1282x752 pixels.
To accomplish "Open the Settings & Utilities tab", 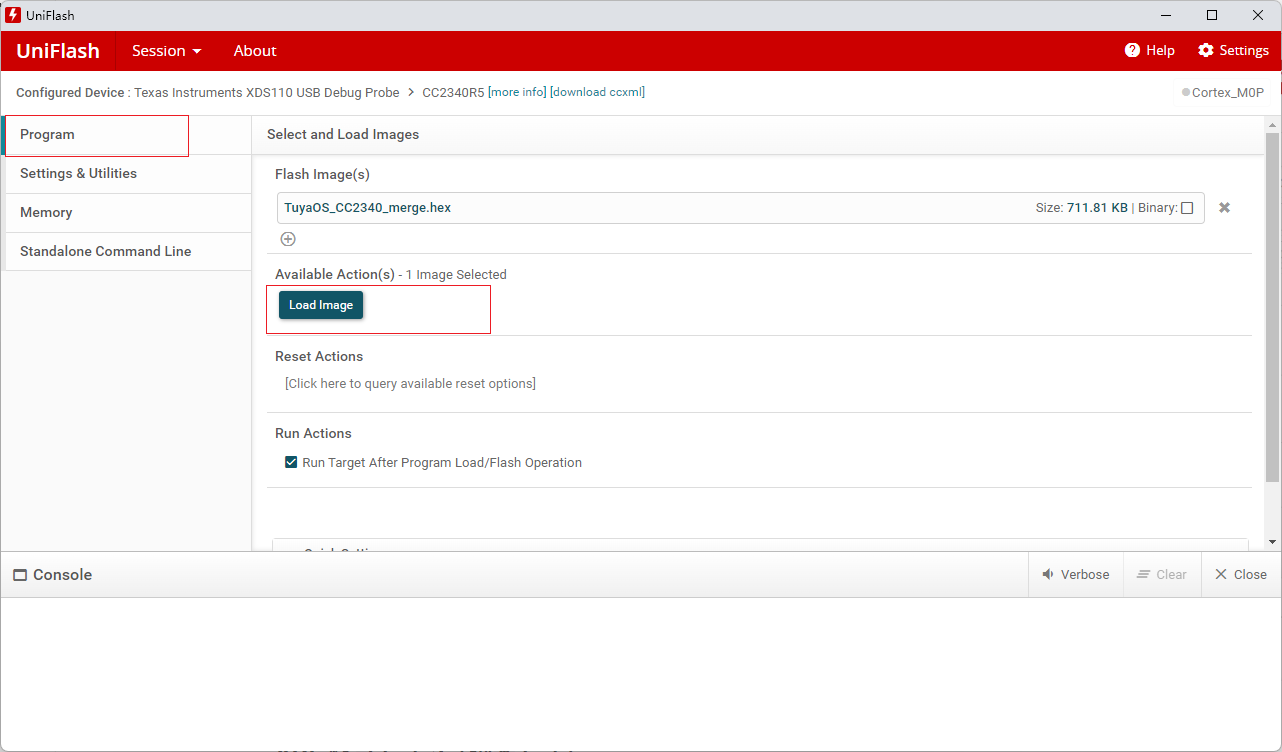I will coord(126,174).
